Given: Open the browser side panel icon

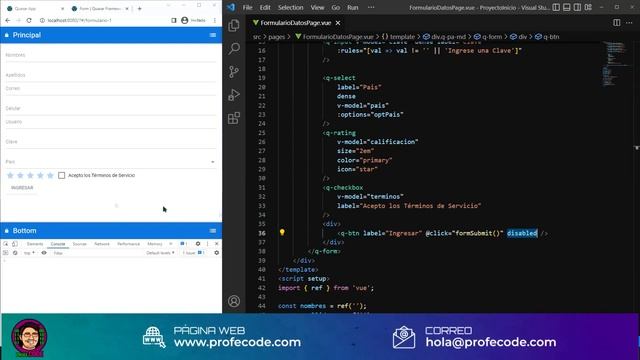Looking at the screenshot, I should click(x=174, y=20).
